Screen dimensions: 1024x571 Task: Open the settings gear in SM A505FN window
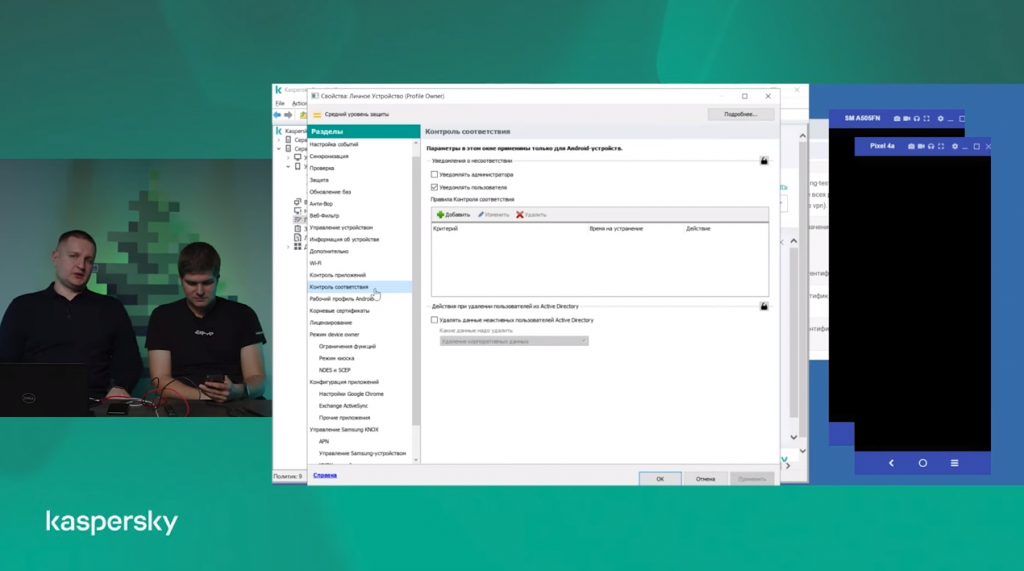click(x=940, y=118)
